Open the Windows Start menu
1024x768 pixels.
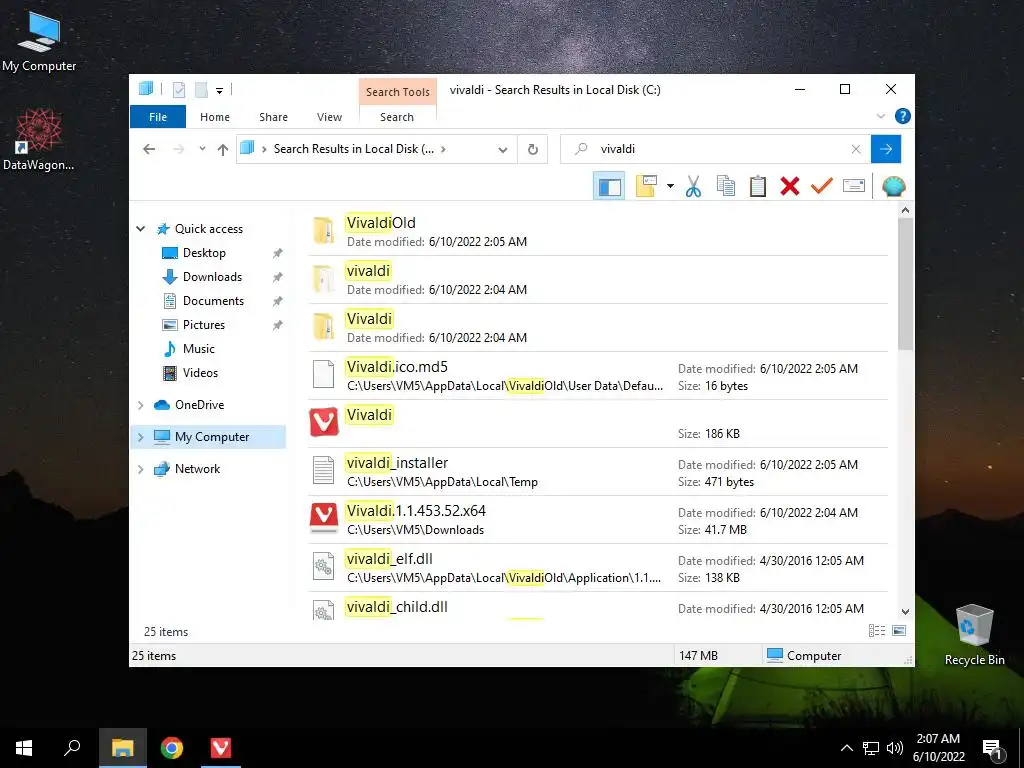click(24, 748)
